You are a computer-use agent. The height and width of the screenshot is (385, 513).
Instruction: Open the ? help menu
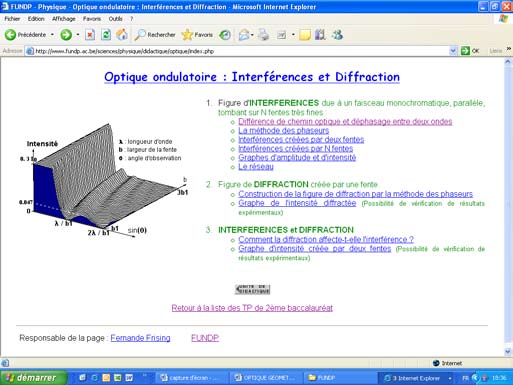point(132,19)
